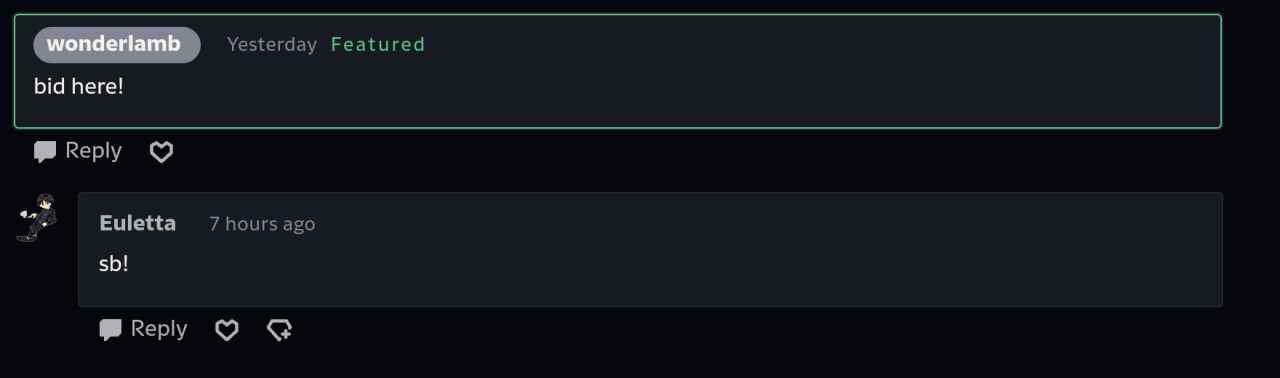Click the chibi character sprite beside Euletta's reply

coord(37,218)
